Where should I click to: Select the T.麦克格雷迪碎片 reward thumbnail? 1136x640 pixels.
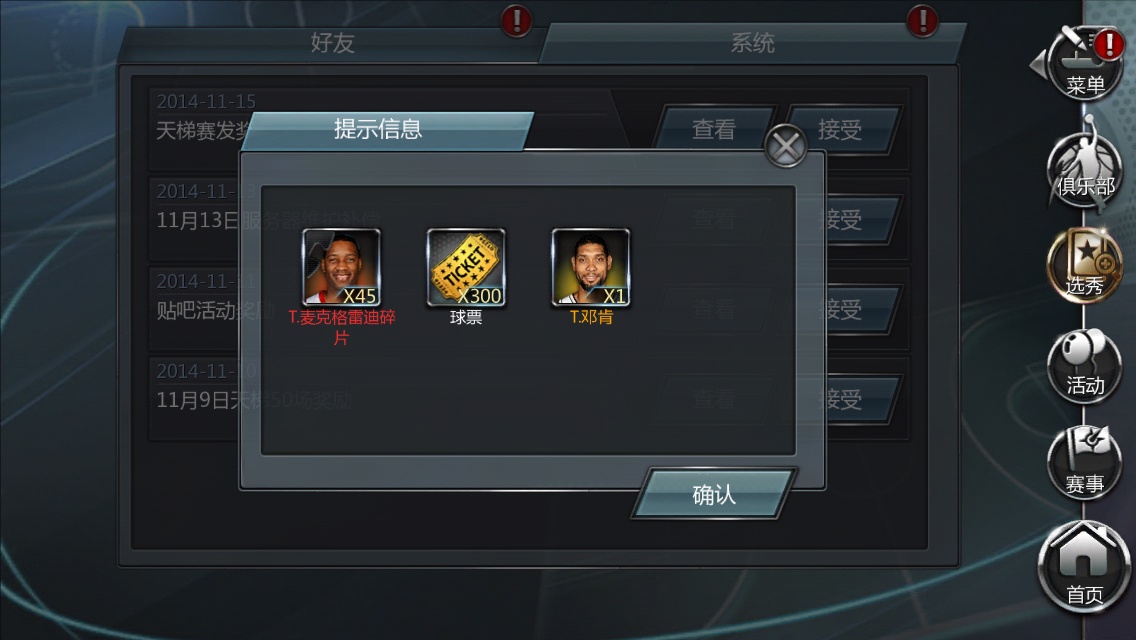[341, 267]
